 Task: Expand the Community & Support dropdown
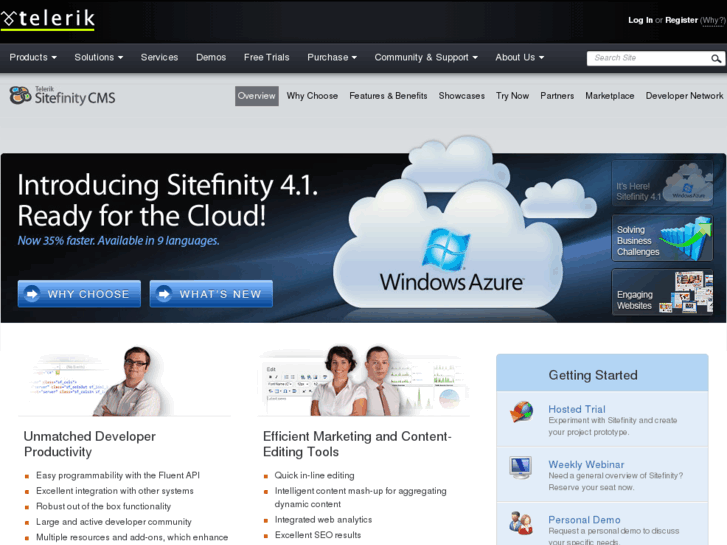click(426, 58)
